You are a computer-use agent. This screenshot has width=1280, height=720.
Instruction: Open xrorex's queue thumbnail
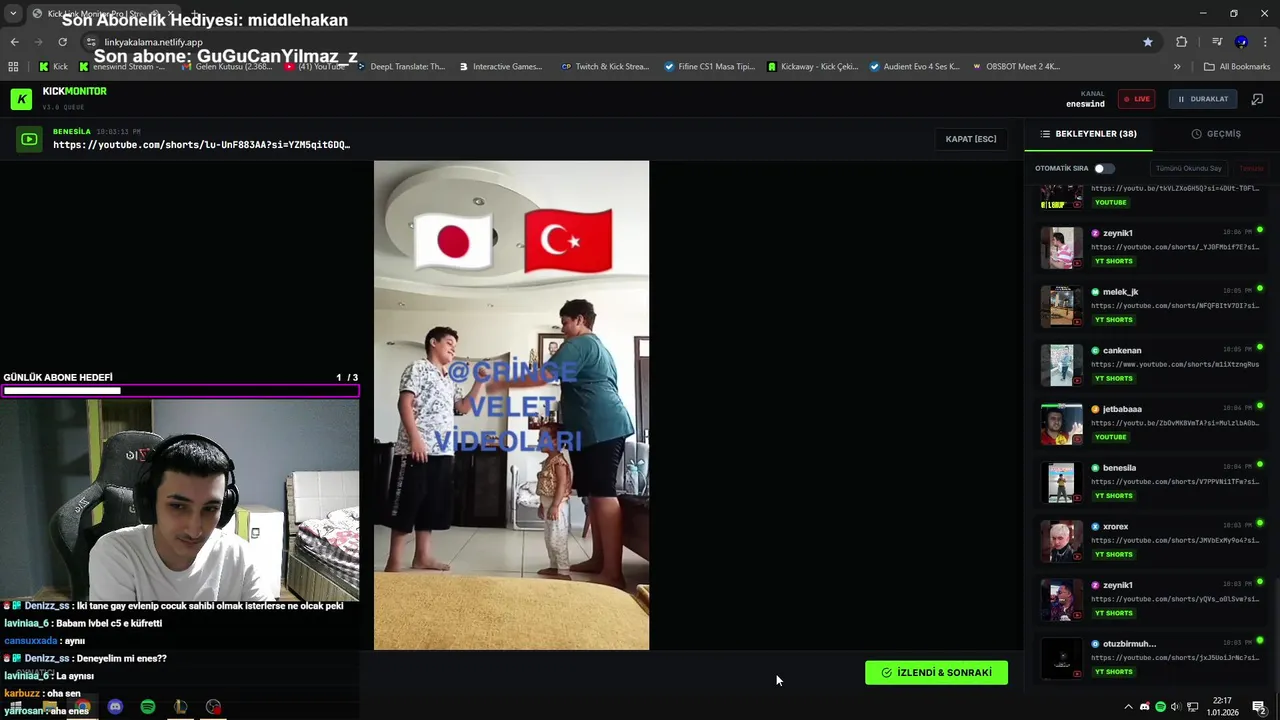coord(1061,541)
